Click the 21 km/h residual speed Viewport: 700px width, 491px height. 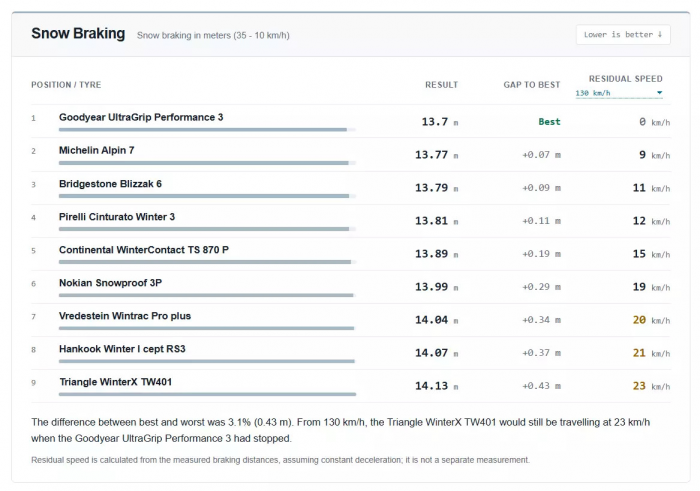click(651, 353)
